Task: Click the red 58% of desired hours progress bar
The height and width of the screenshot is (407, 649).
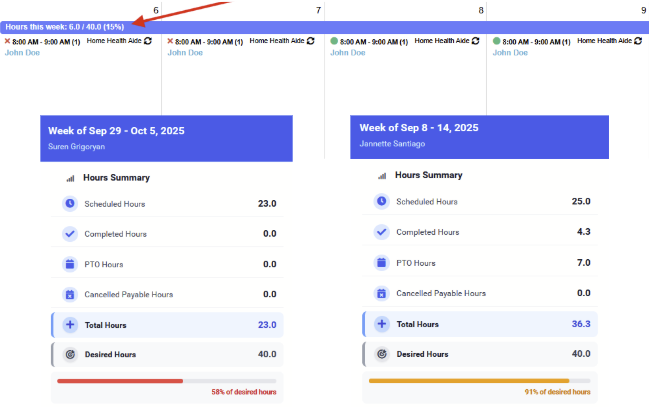Action: [x=120, y=381]
